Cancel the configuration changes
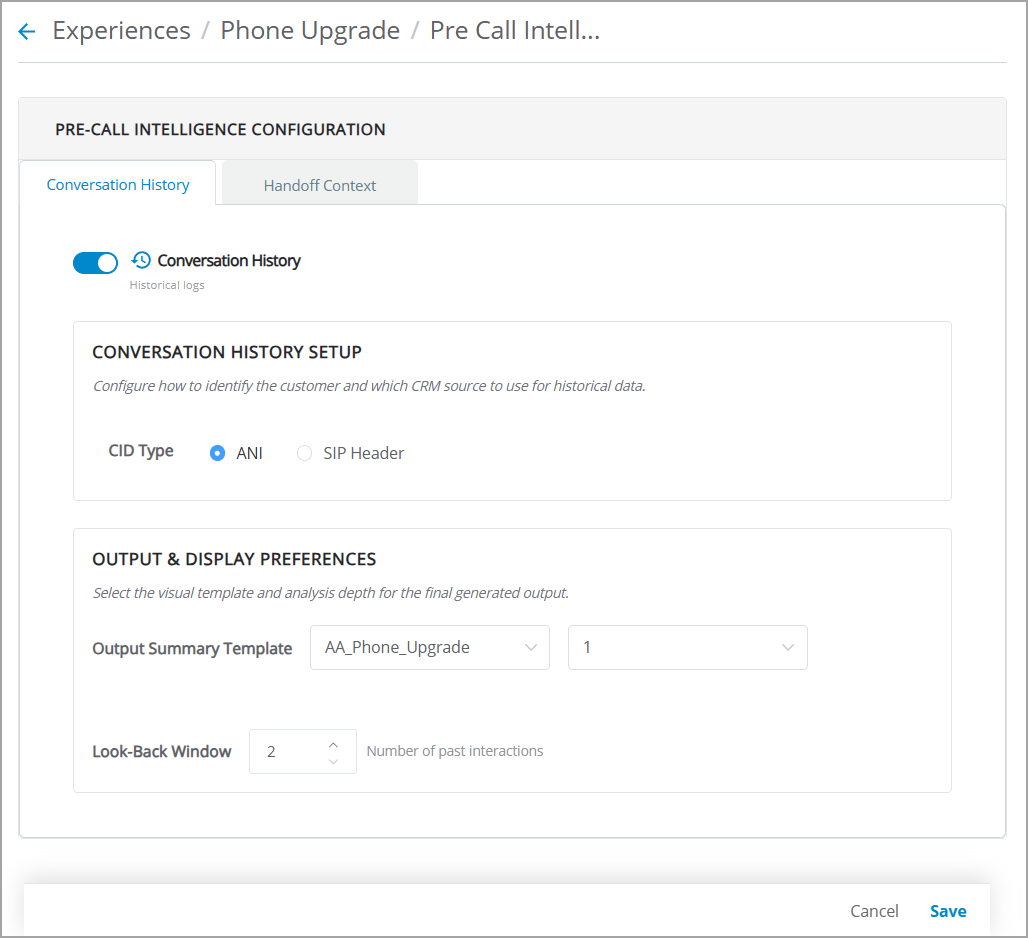The height and width of the screenshot is (938, 1028). pos(874,911)
